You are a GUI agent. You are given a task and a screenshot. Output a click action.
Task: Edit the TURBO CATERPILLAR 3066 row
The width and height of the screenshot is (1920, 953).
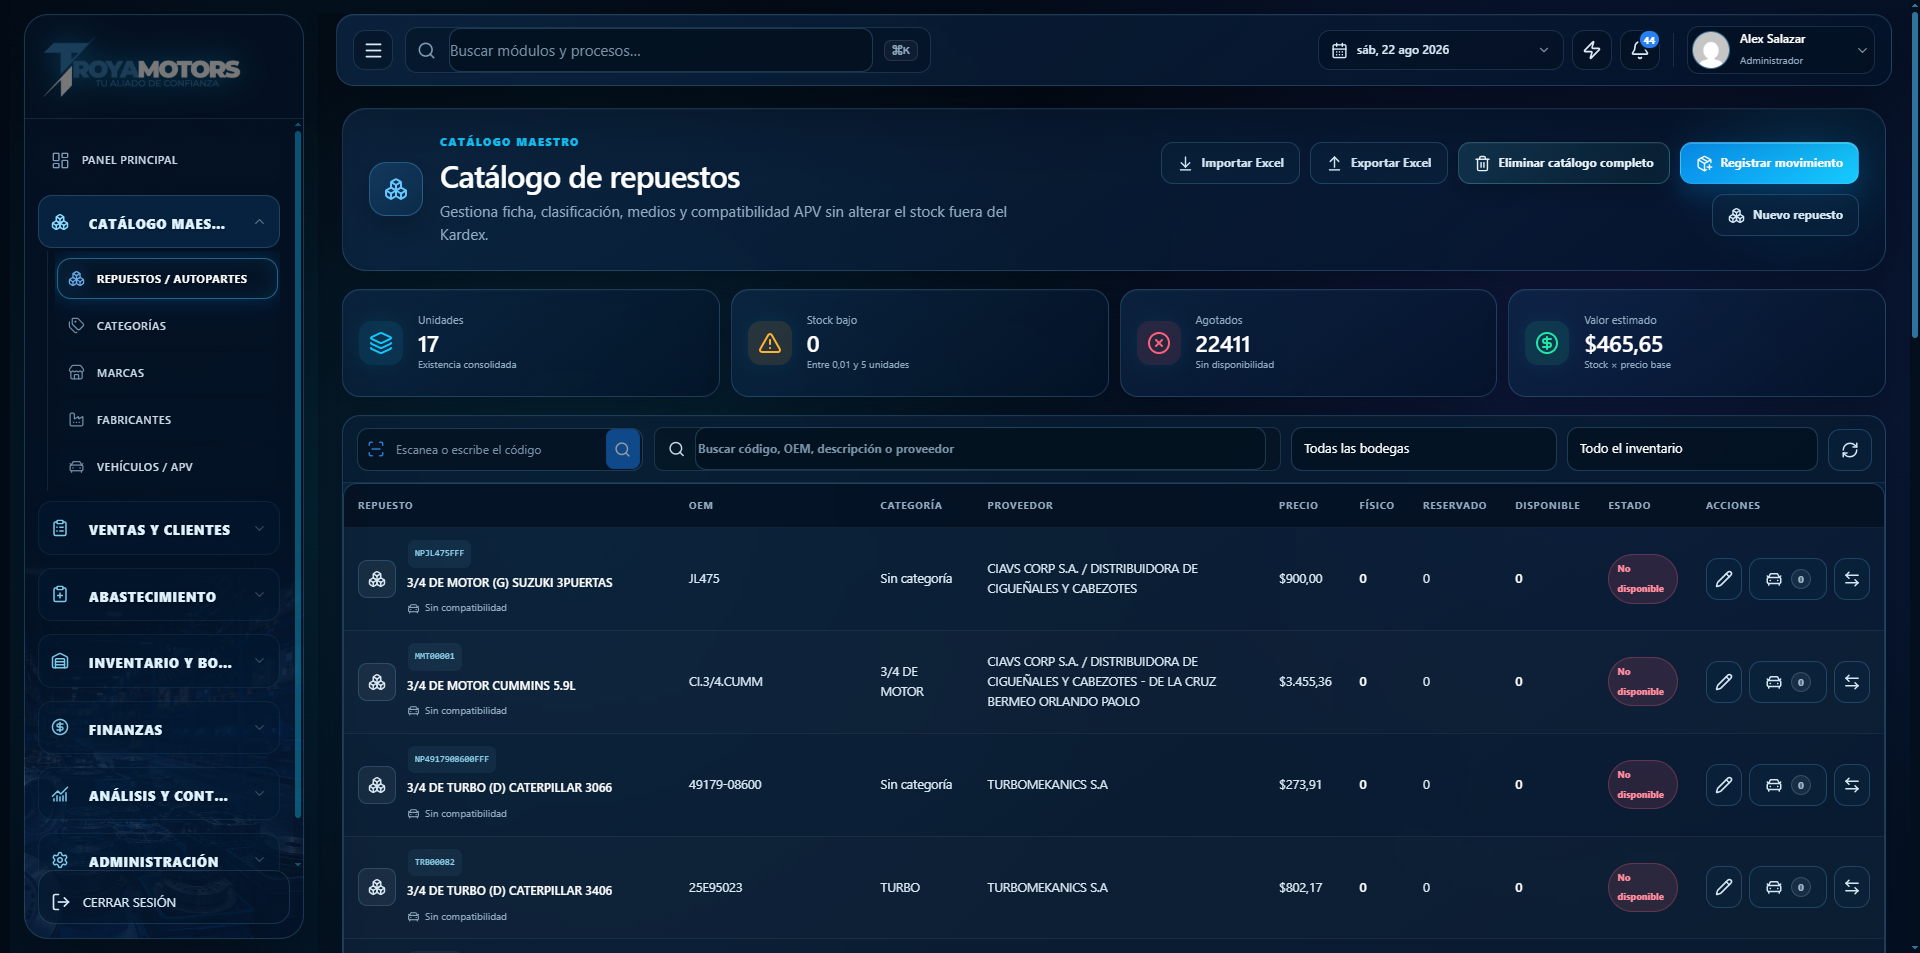pyautogui.click(x=1724, y=785)
